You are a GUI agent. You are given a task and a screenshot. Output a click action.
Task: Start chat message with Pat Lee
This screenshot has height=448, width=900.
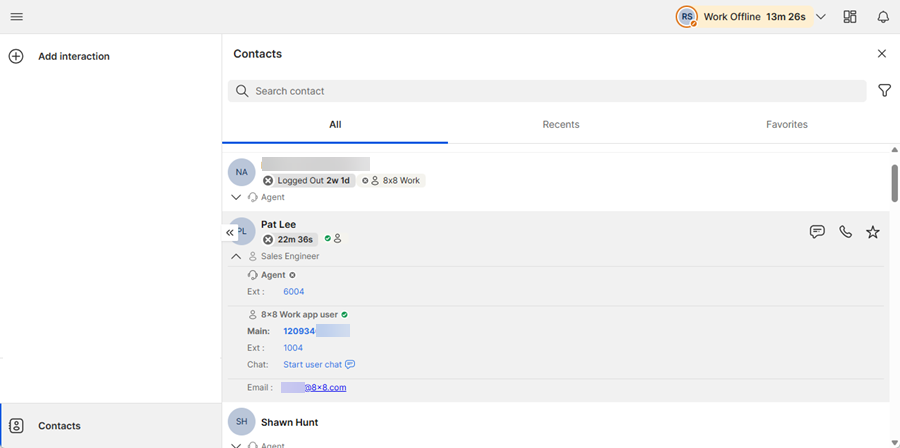(817, 232)
